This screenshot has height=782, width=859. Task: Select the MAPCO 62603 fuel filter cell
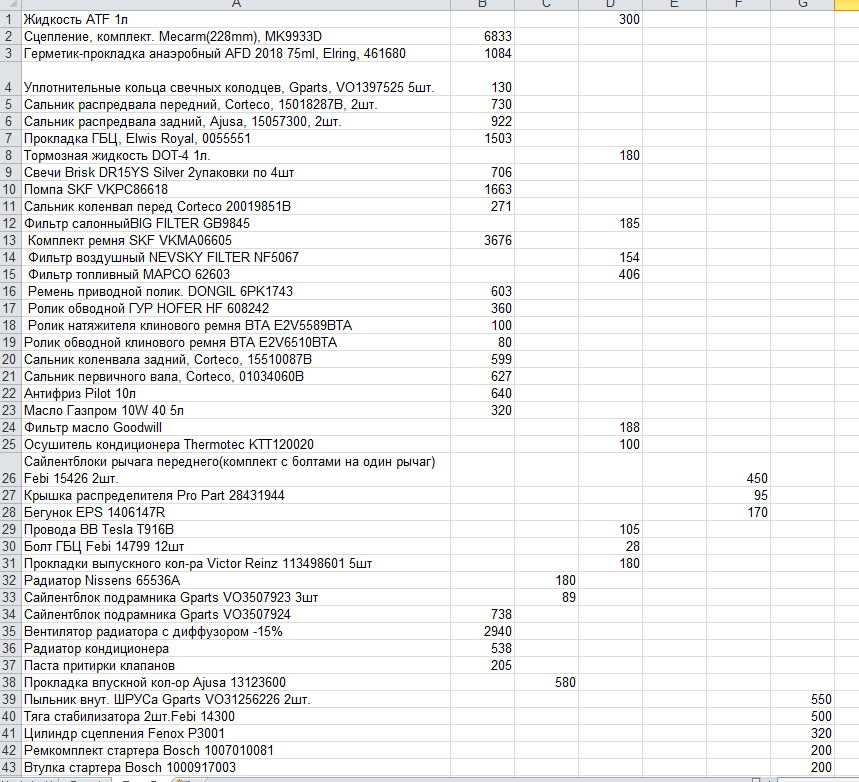(236, 274)
